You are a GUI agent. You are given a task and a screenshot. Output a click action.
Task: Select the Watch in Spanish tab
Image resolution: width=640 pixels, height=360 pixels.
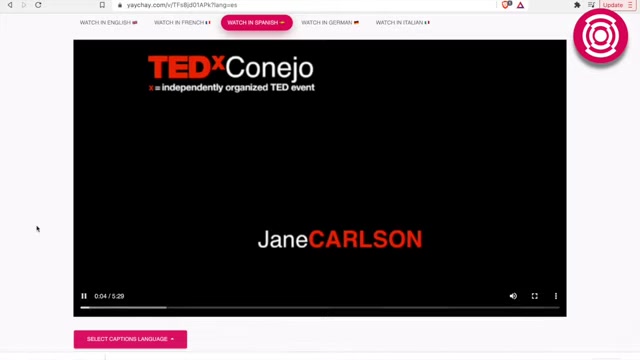tap(257, 22)
